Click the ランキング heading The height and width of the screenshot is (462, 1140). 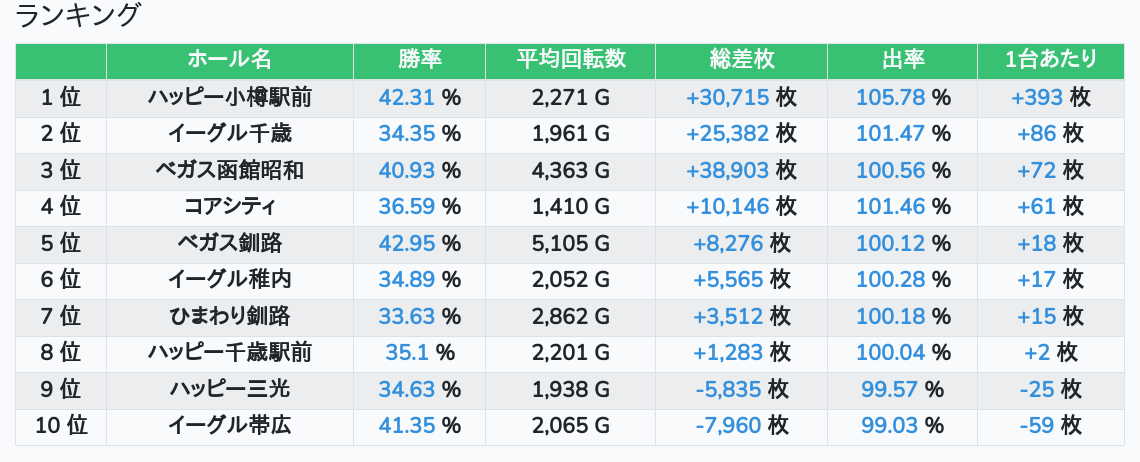tap(78, 16)
